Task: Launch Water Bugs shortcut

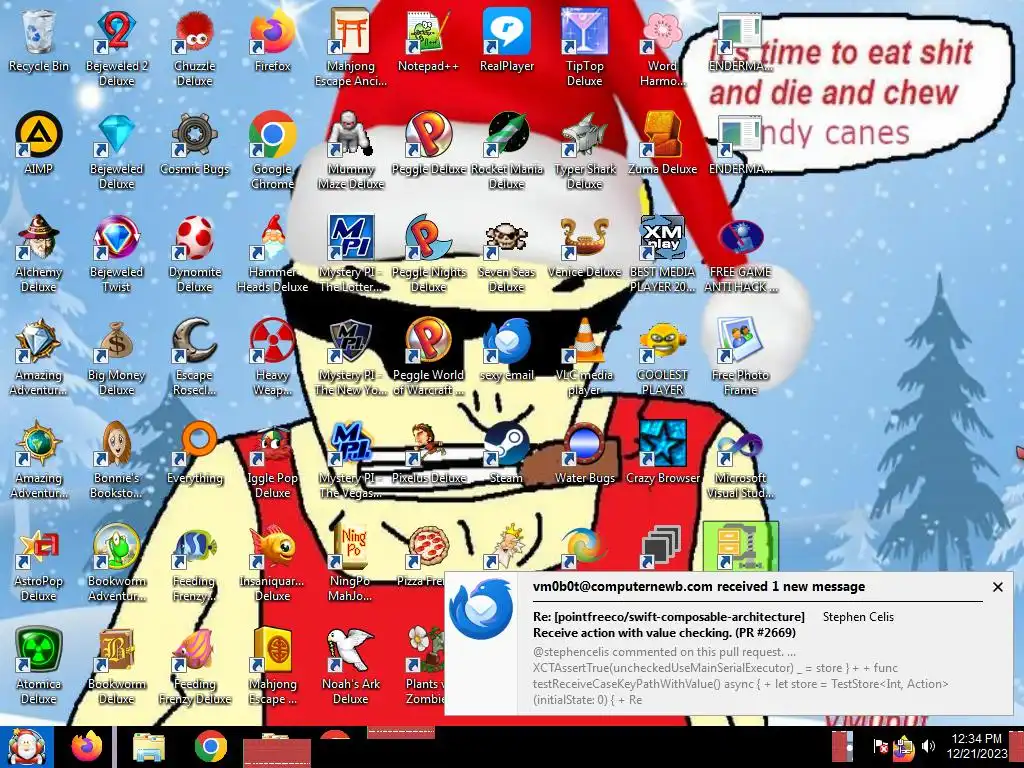Action: coord(584,453)
